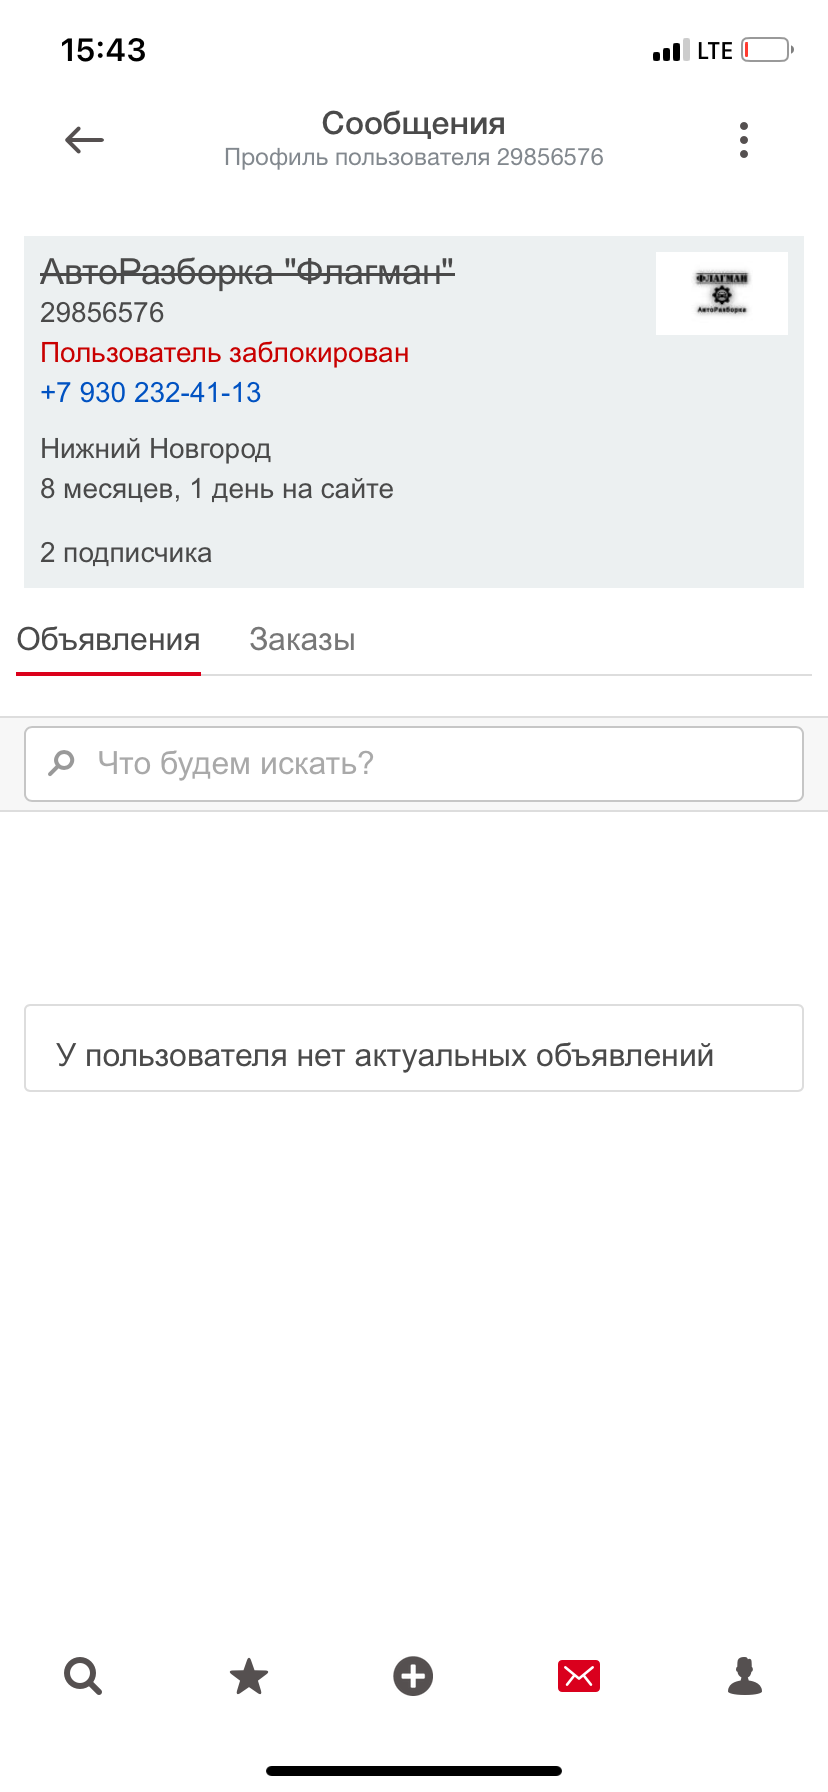Viewport: 828px width, 1792px height.
Task: Tap the Нижний Новгород city text
Action: pyautogui.click(x=155, y=449)
